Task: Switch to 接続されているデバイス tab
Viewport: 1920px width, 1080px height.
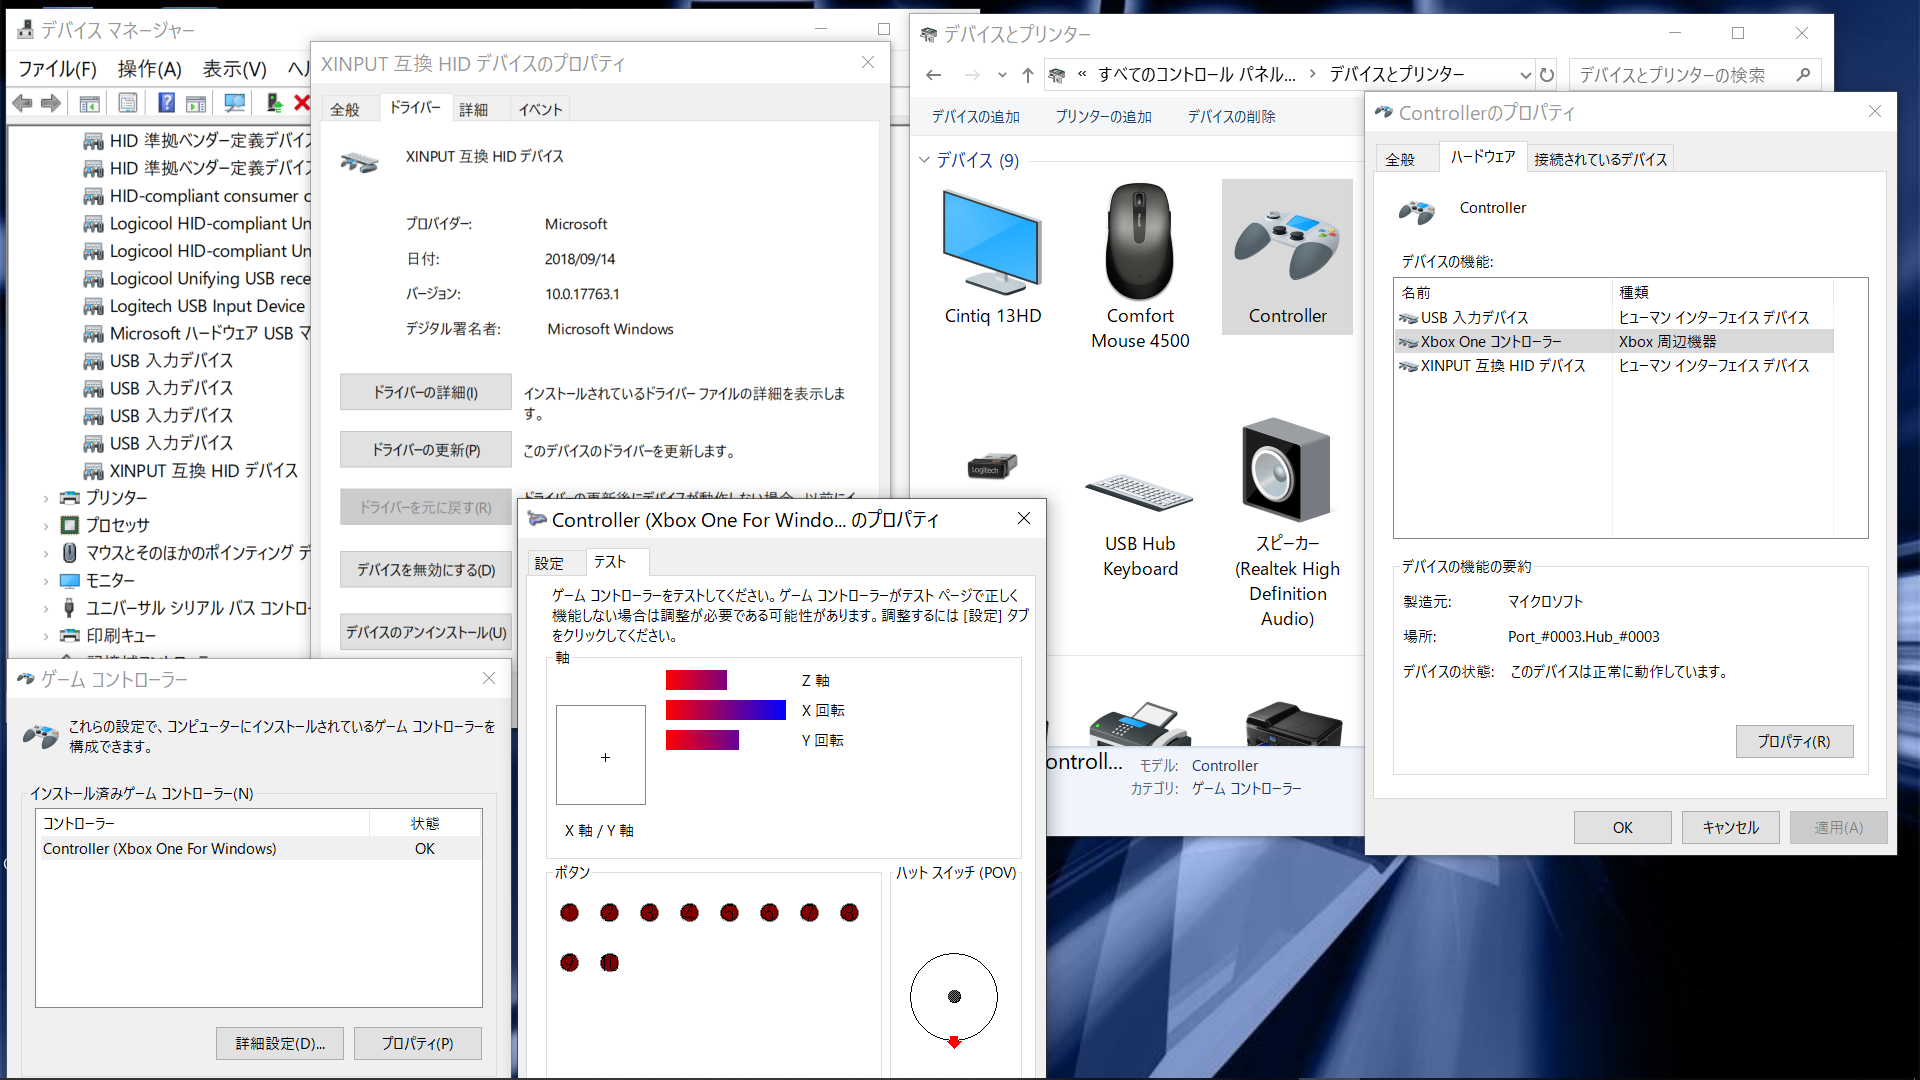Action: pyautogui.click(x=1600, y=159)
